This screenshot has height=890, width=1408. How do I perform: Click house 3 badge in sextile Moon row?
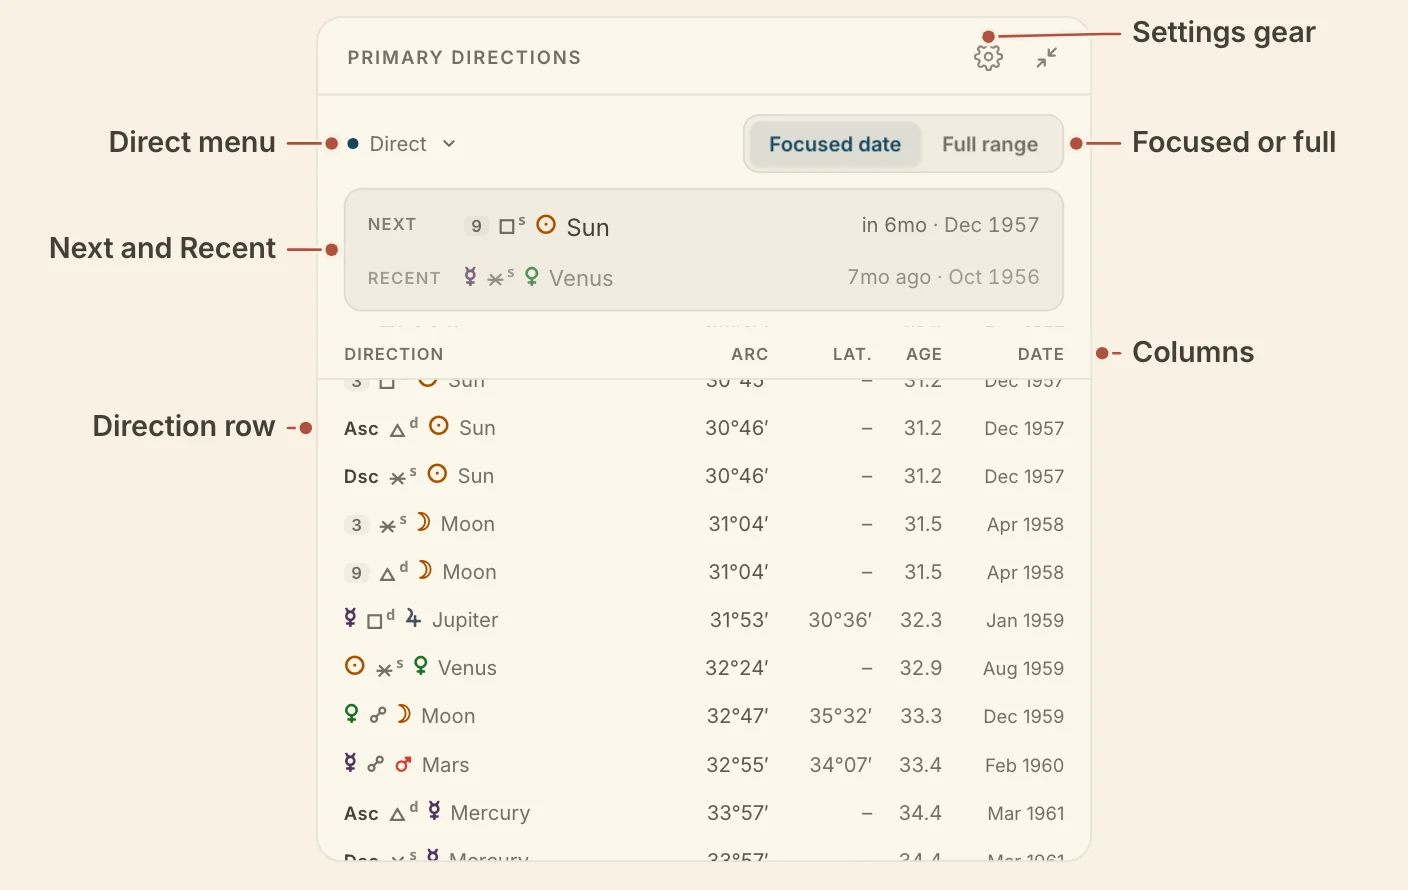tap(356, 525)
